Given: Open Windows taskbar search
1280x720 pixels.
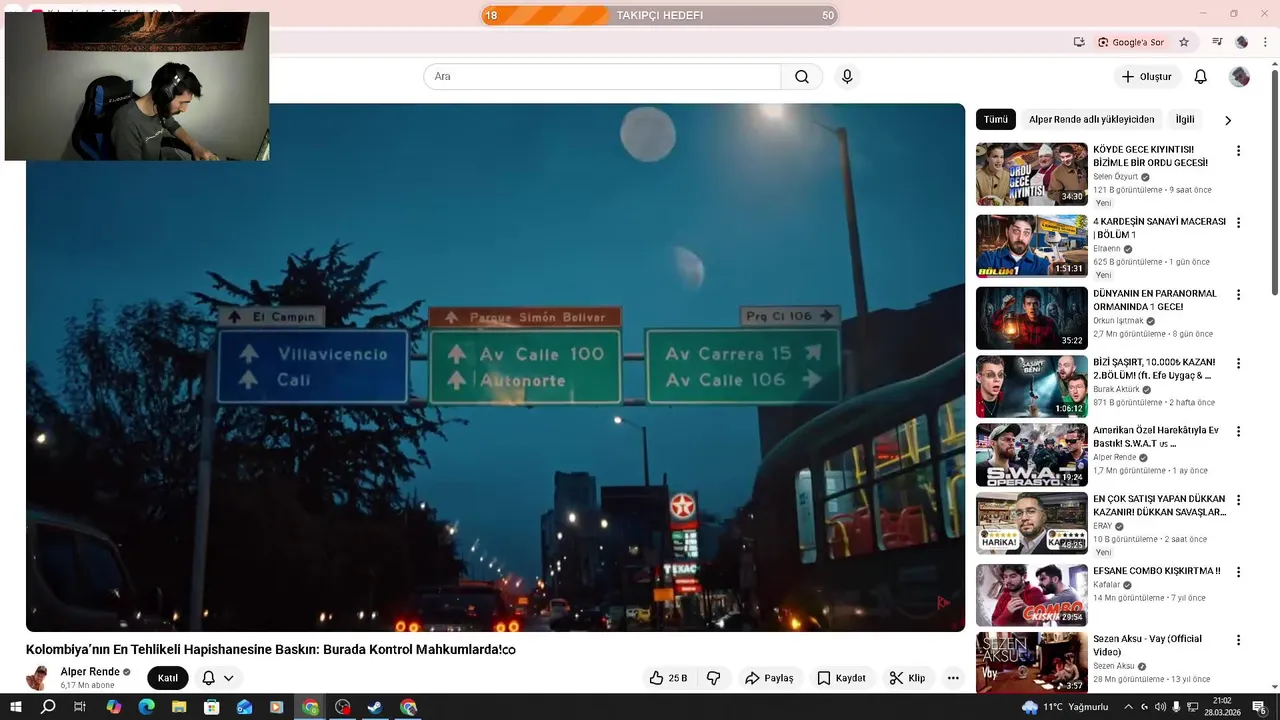Looking at the screenshot, I should pos(48,707).
